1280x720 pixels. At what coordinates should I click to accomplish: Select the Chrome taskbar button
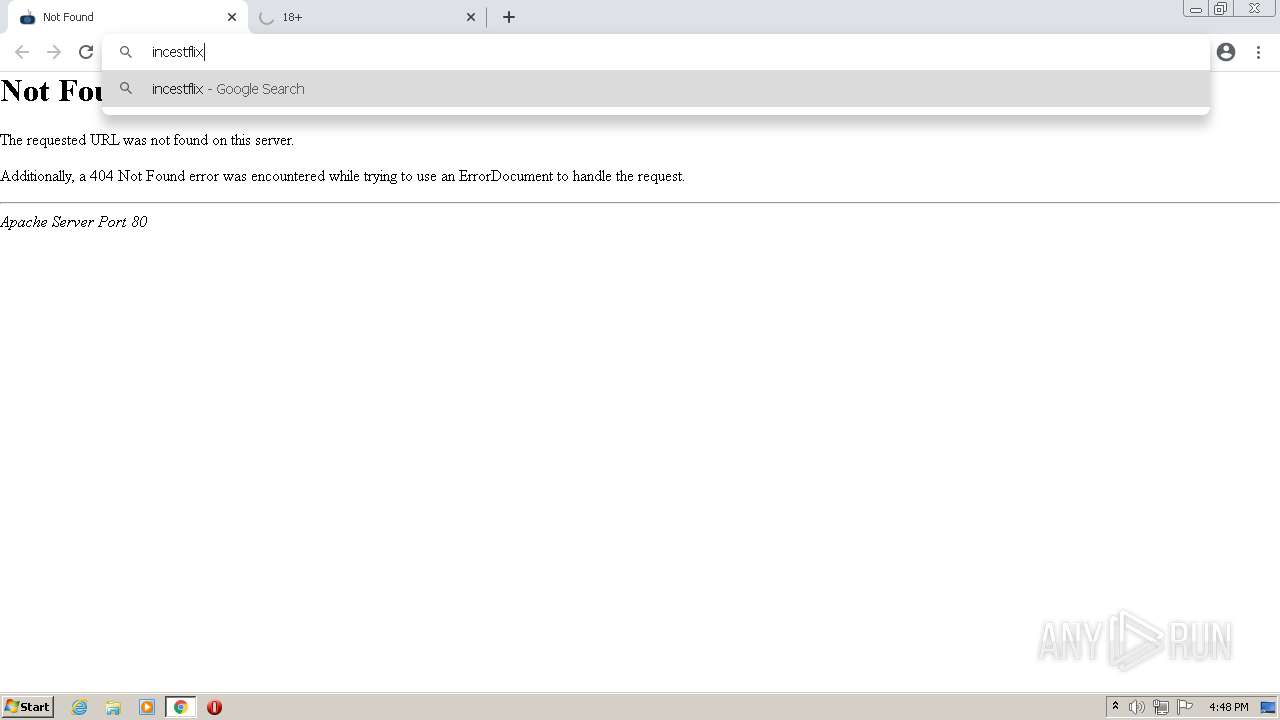click(181, 707)
